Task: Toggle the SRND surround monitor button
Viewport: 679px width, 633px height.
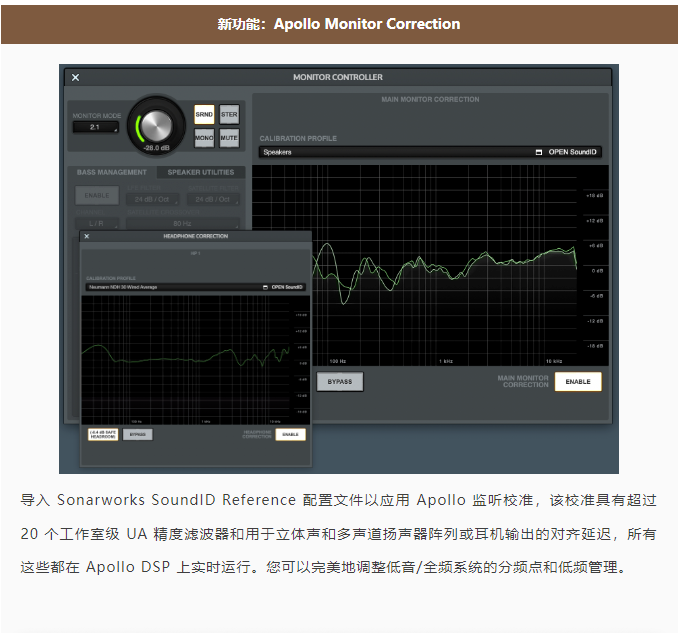Action: coord(204,115)
